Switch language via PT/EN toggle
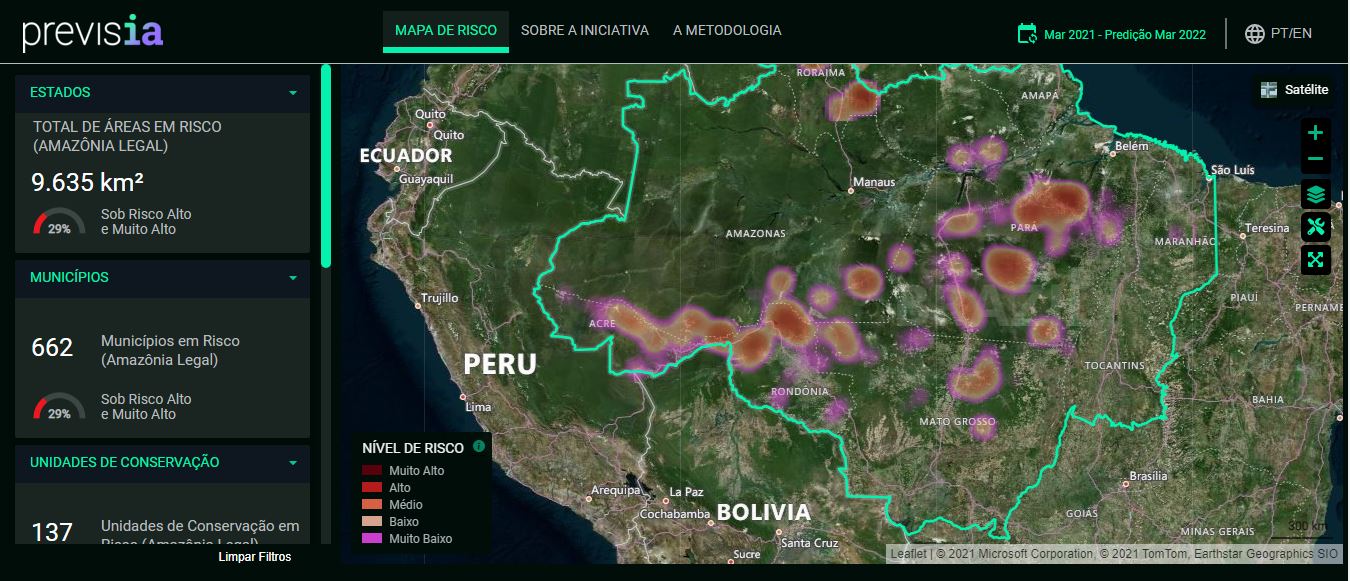The image size is (1350, 581). coord(1291,33)
